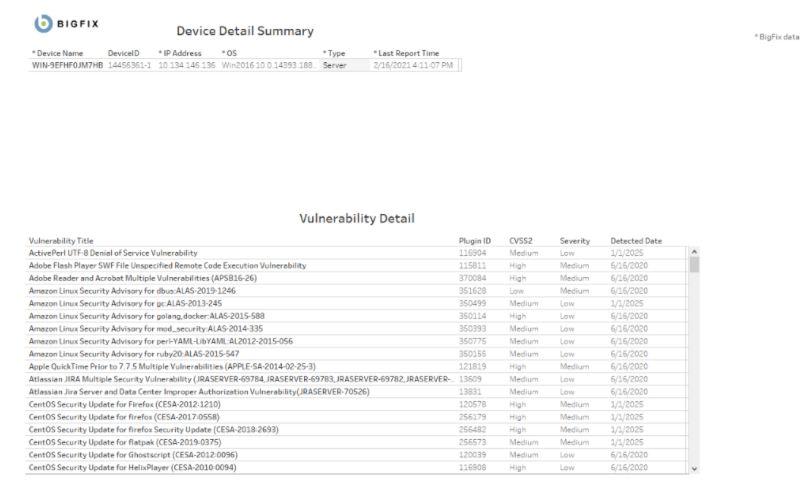
Task: Click plugin ID 116908
Action: (x=472, y=467)
